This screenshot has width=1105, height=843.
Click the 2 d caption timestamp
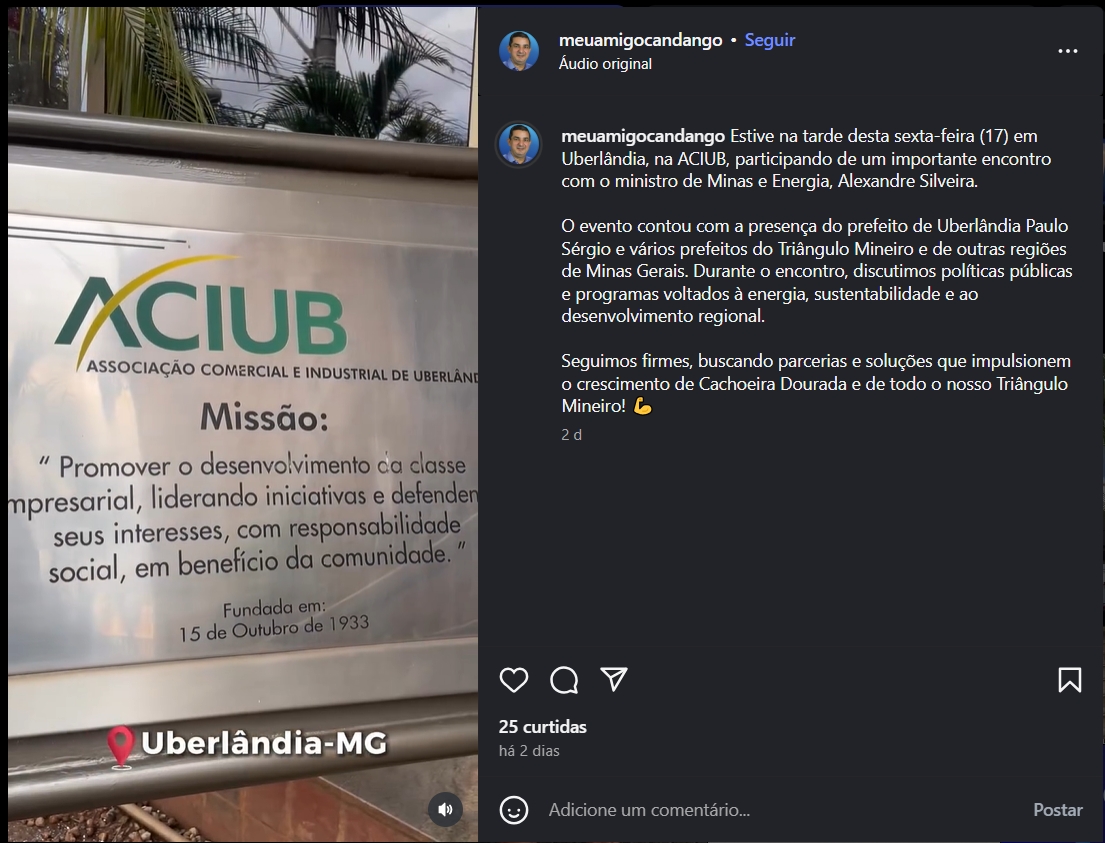(x=572, y=435)
